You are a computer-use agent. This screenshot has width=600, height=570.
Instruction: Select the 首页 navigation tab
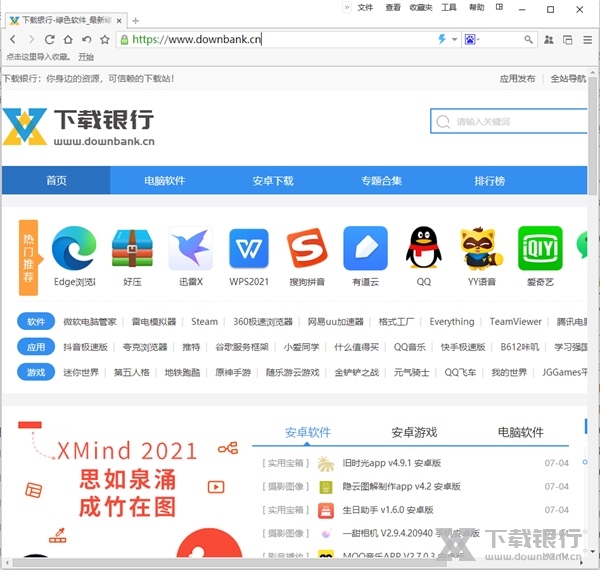(x=56, y=180)
